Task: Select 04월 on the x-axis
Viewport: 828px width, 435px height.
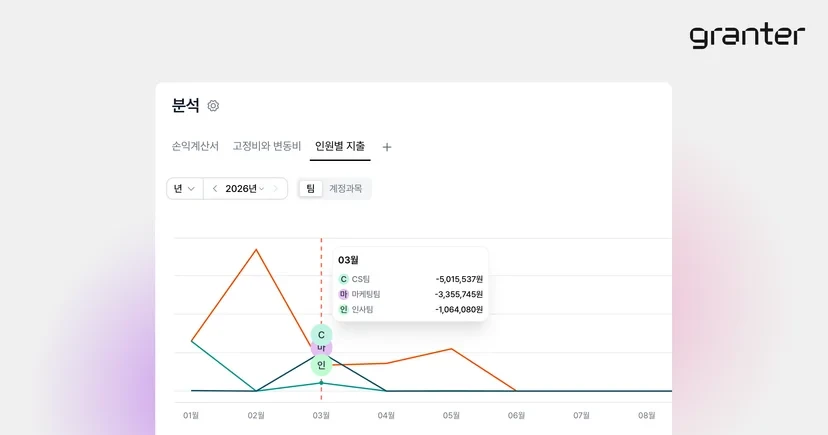Action: coord(386,415)
